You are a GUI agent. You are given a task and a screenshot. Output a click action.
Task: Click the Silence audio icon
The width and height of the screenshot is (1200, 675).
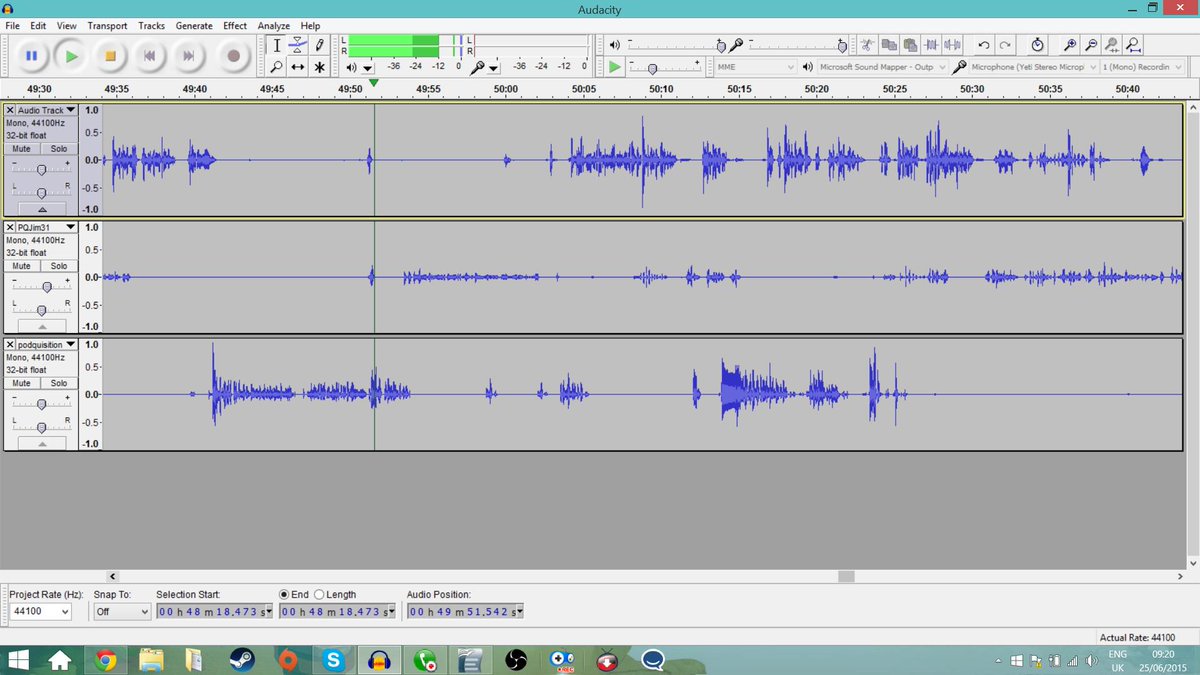click(x=954, y=45)
